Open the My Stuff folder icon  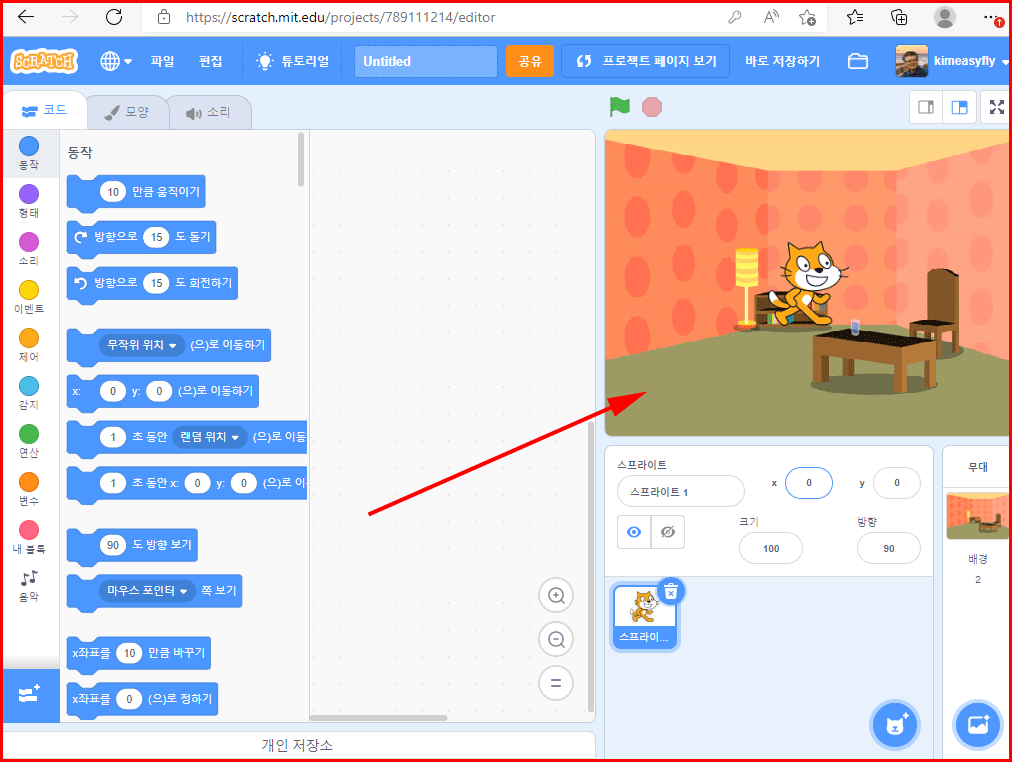[x=858, y=61]
